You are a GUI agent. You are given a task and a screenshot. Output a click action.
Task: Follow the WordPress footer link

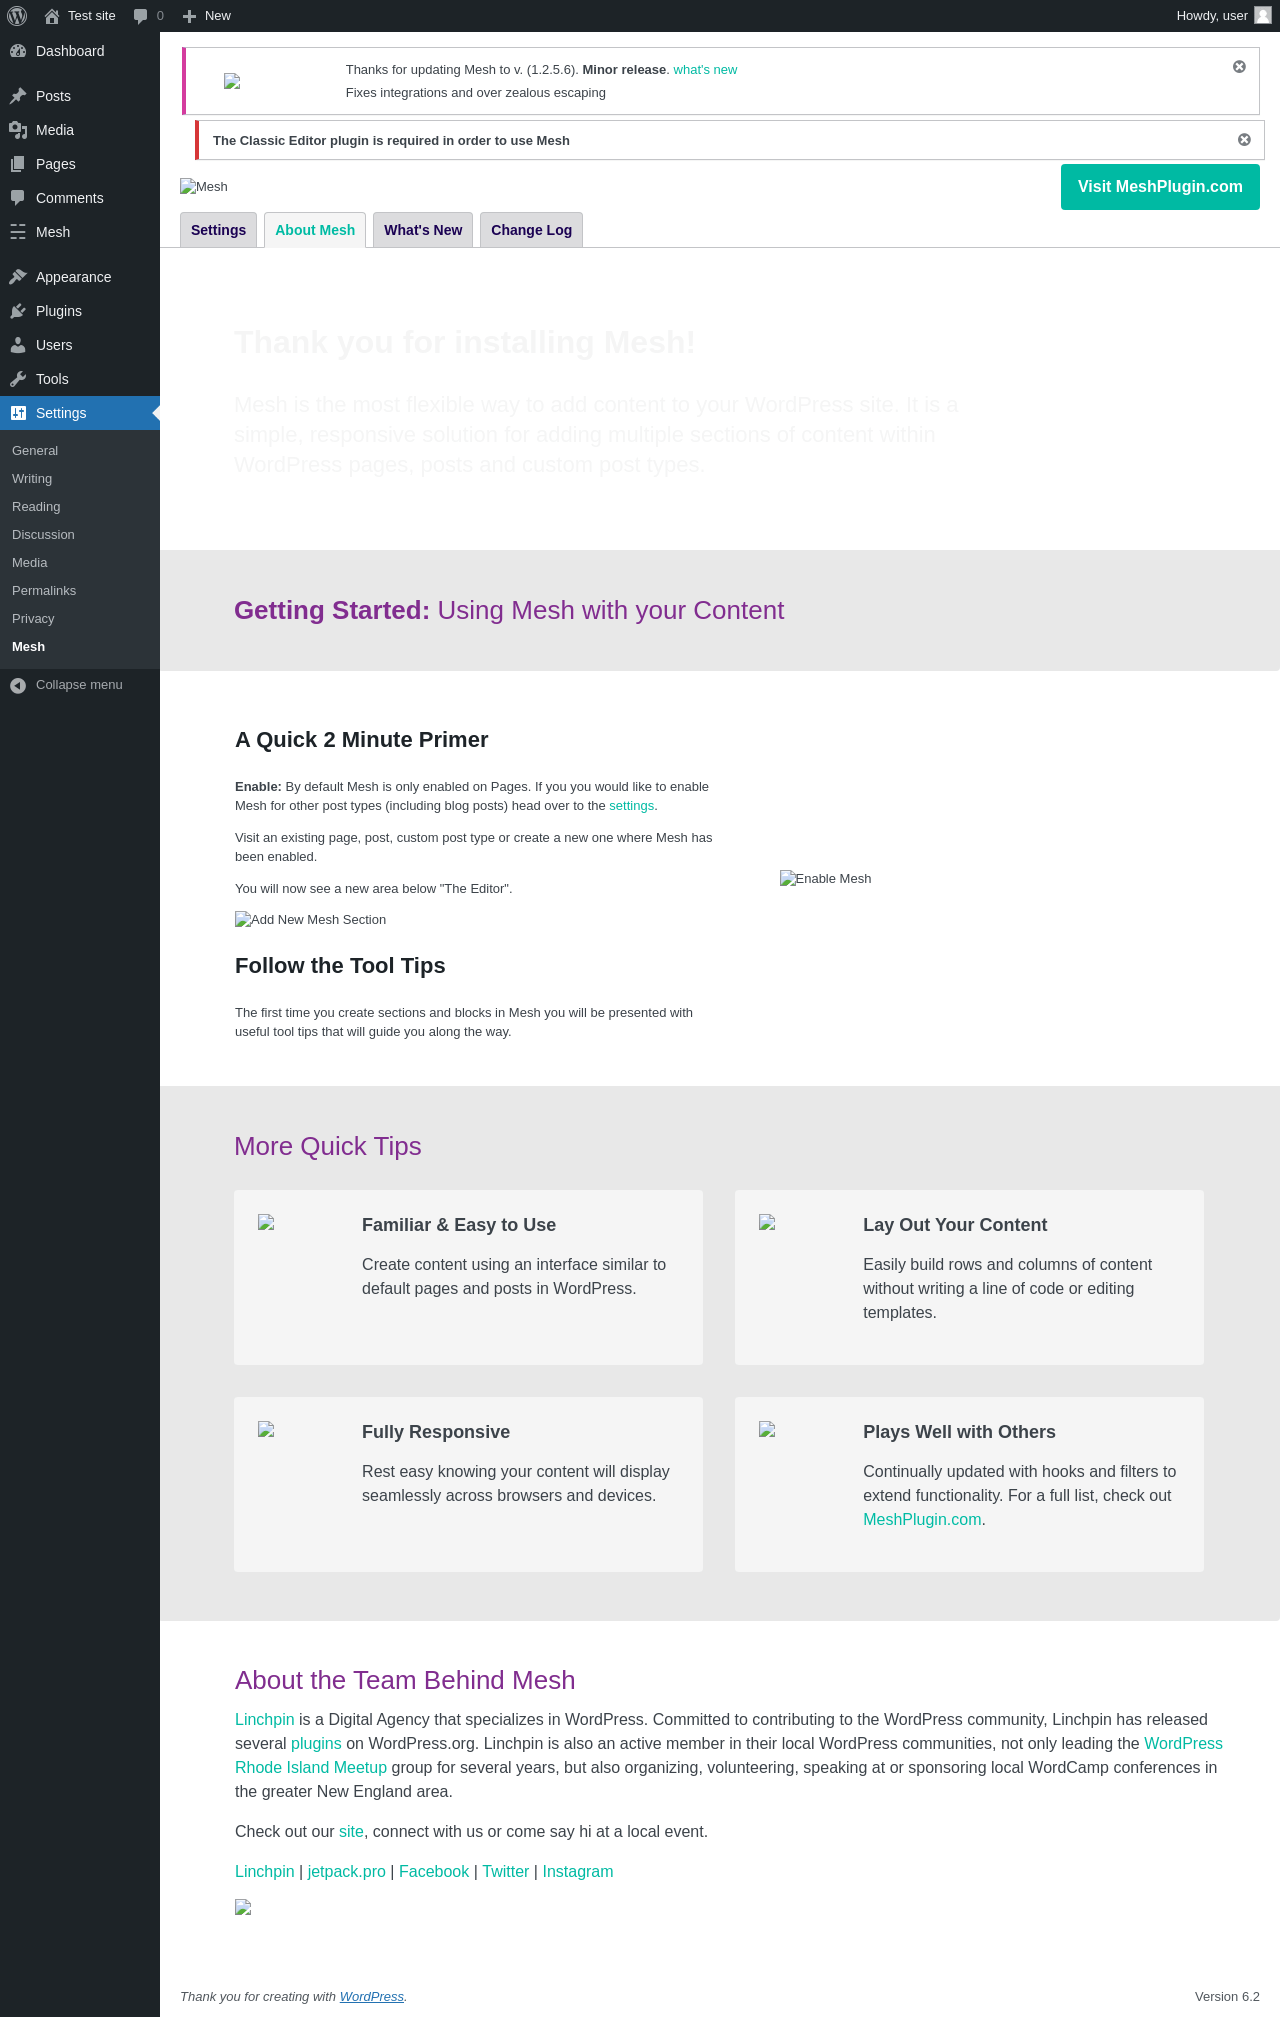click(371, 1997)
